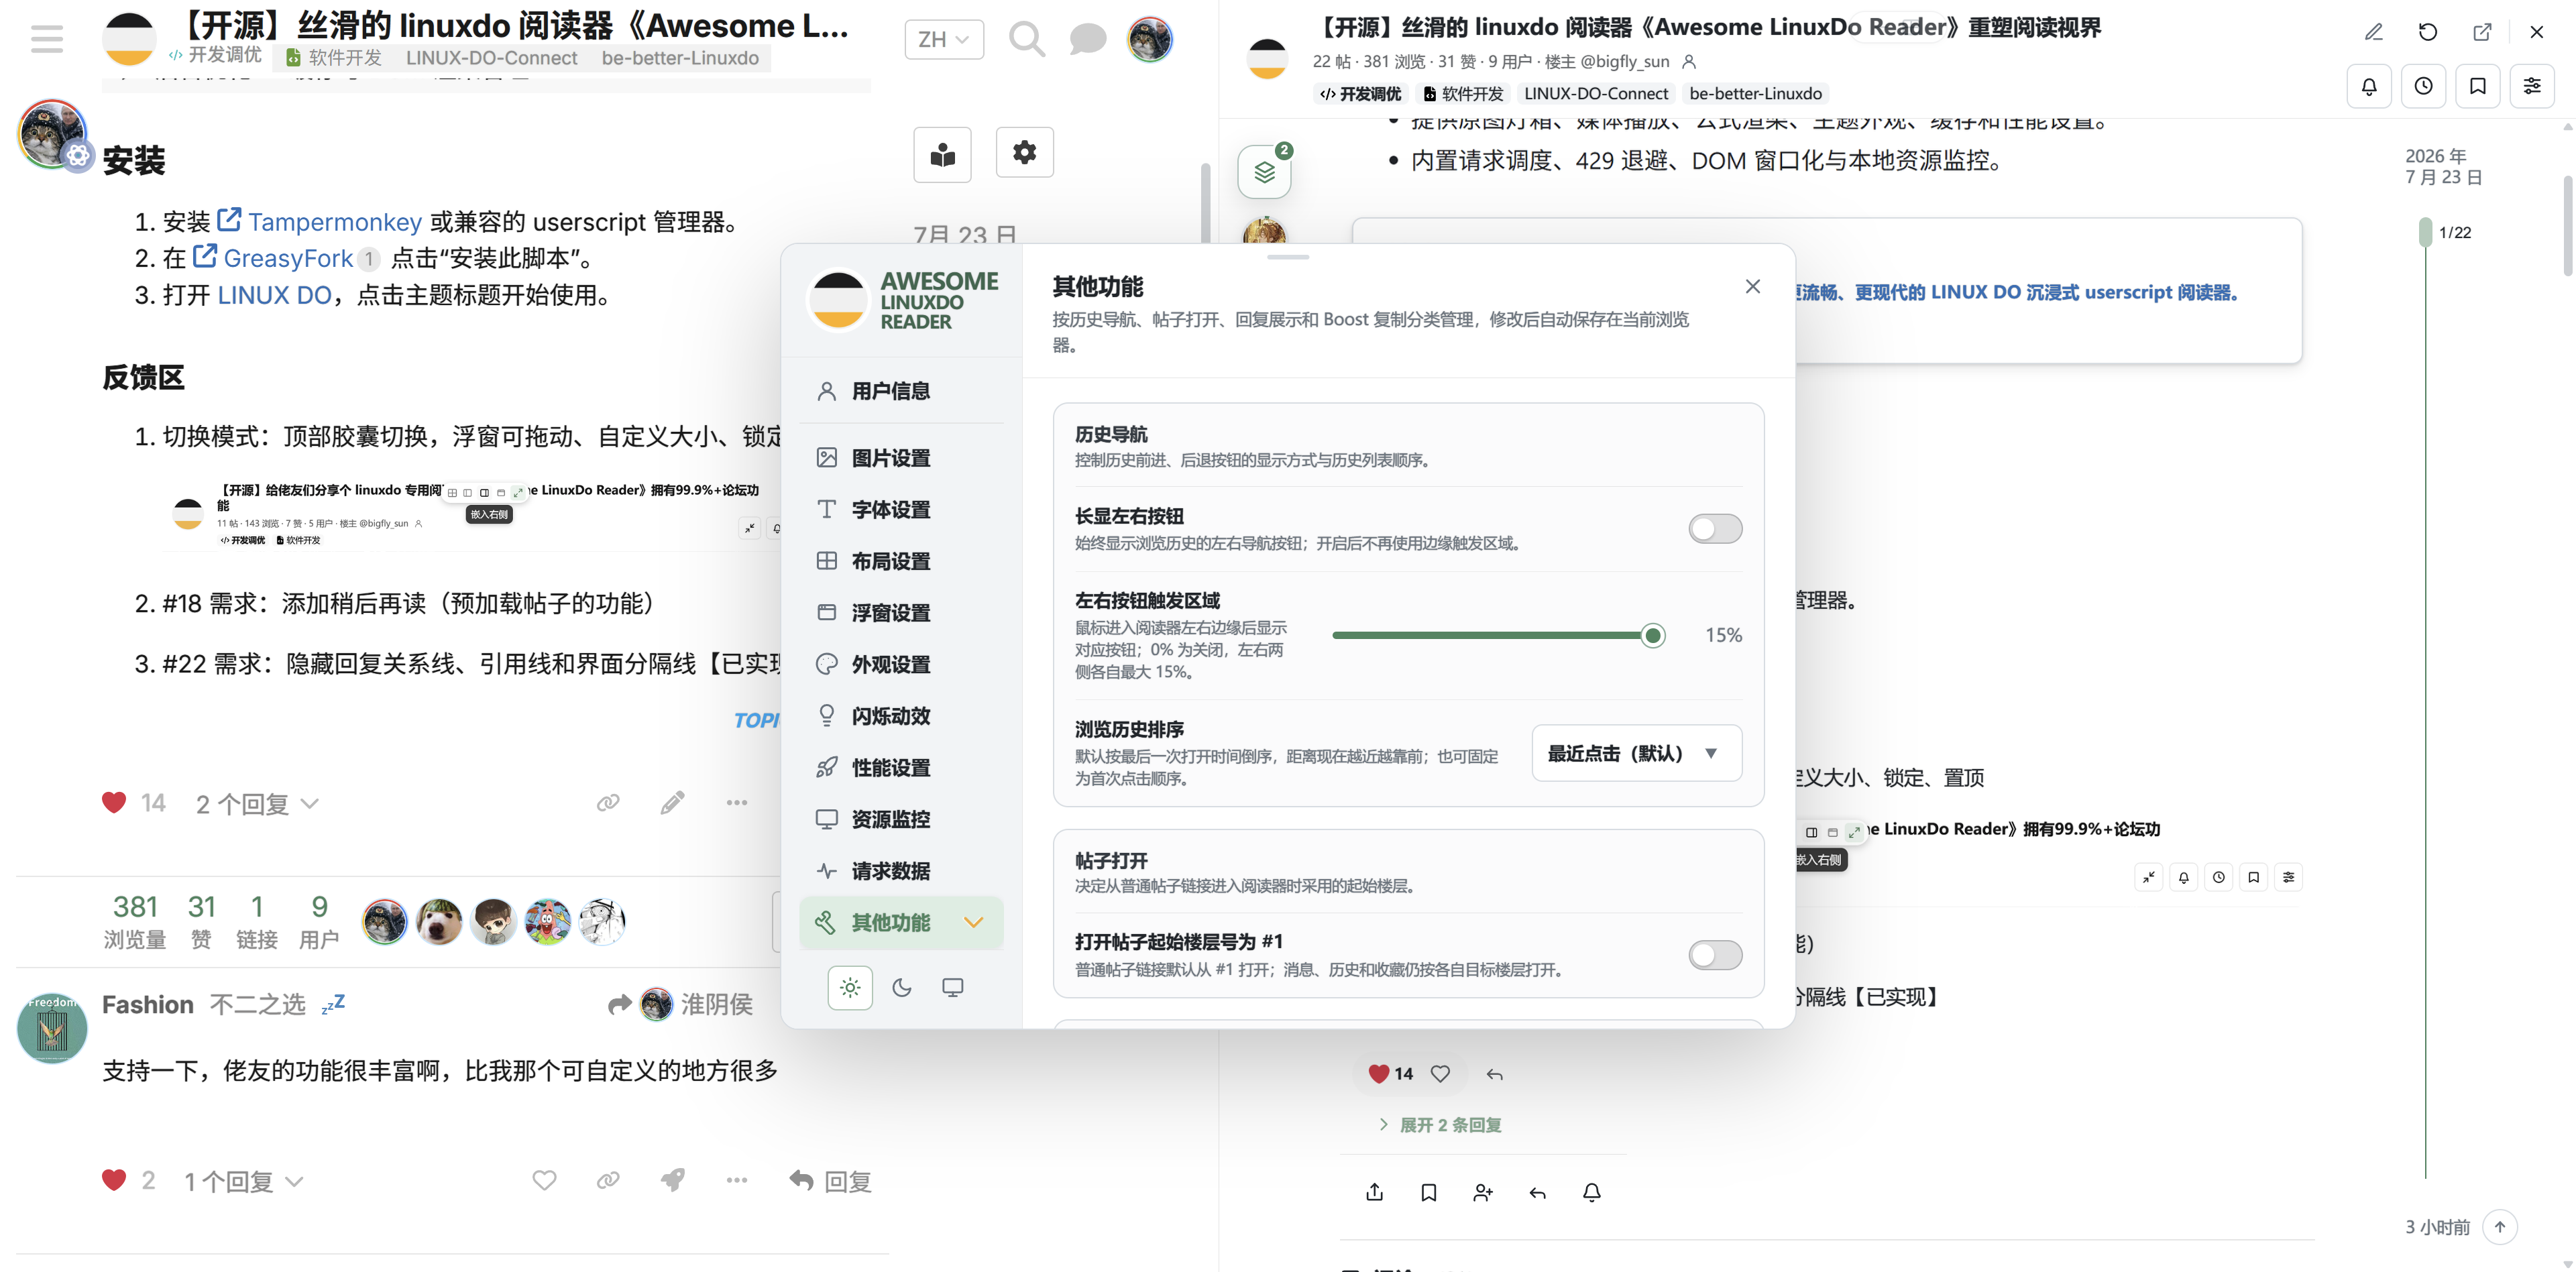Select 图片设置 in settings sidebar
The height and width of the screenshot is (1272, 2576).
pos(900,458)
